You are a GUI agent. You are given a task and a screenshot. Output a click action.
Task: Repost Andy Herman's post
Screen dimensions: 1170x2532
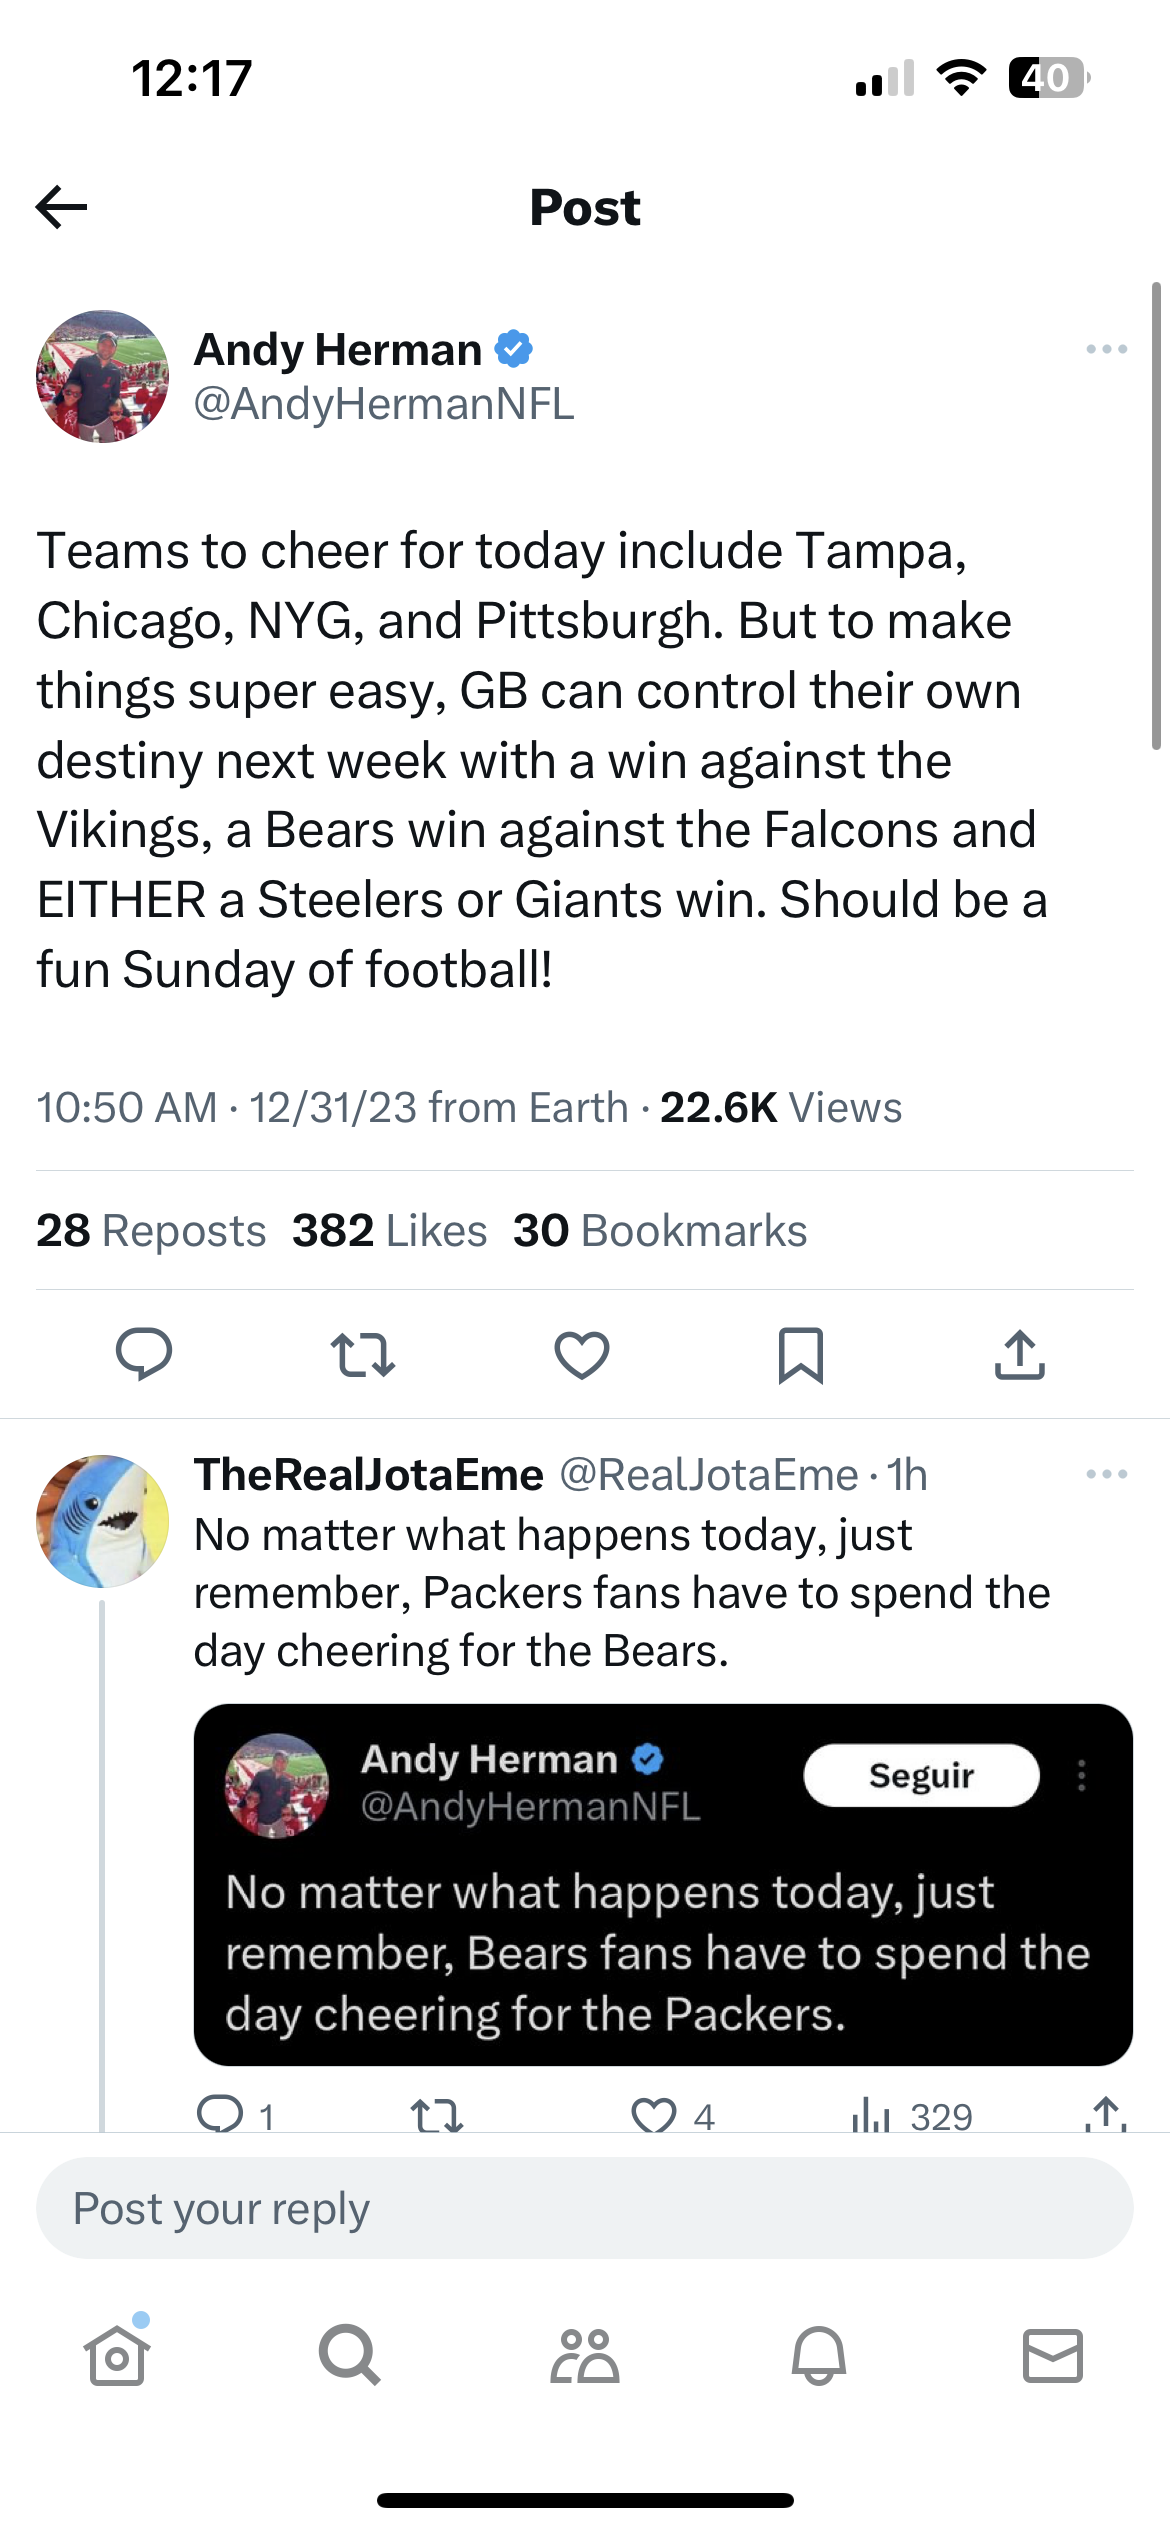click(x=363, y=1355)
